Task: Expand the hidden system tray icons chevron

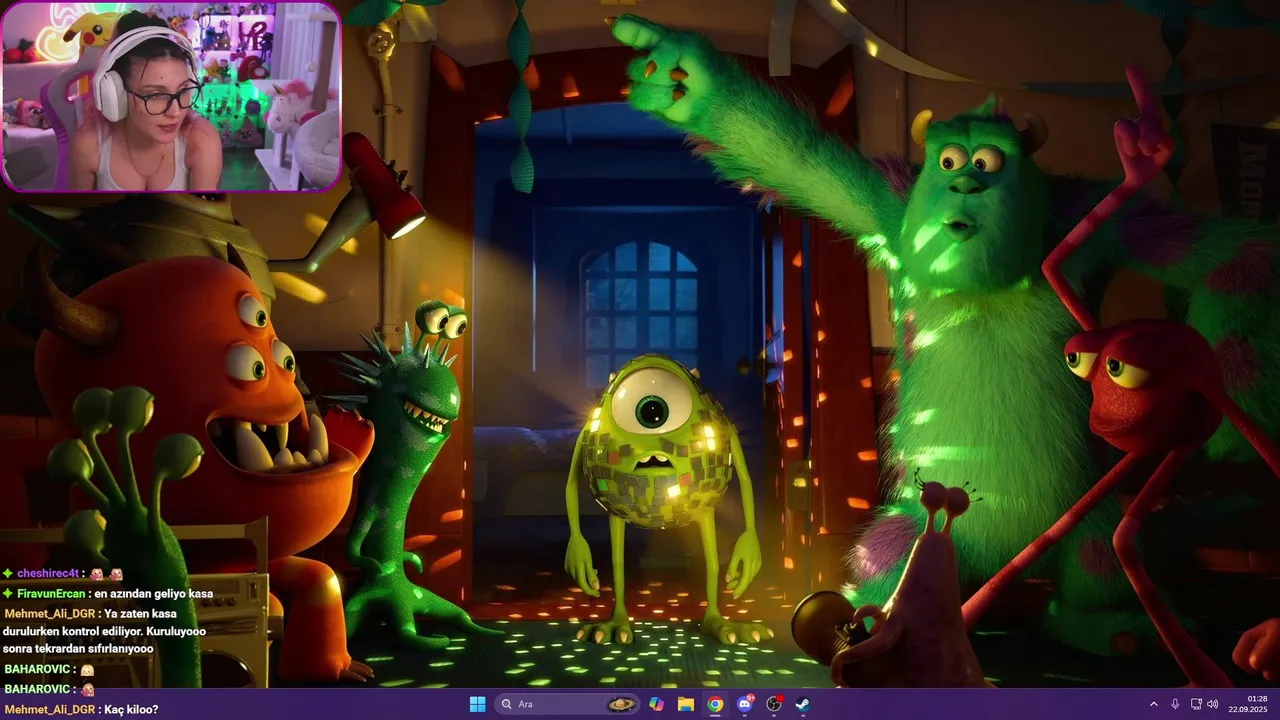Action: pos(1153,704)
